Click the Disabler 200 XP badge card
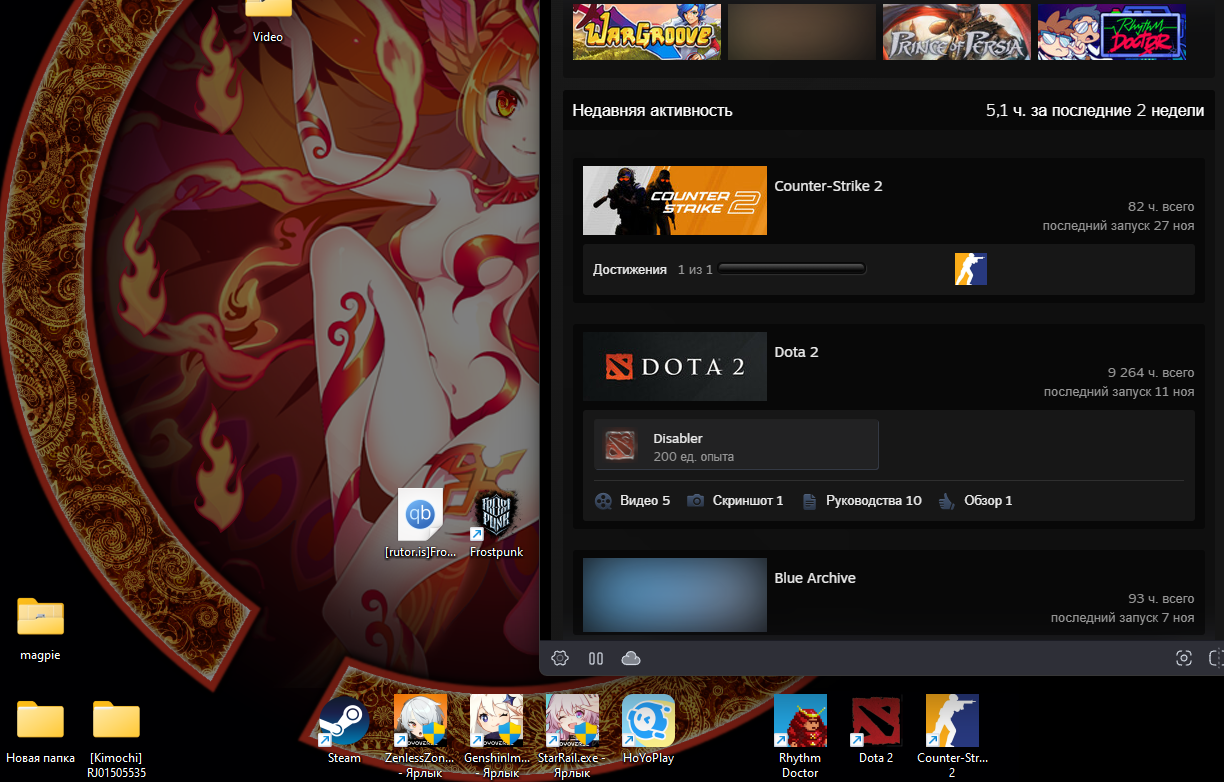 pyautogui.click(x=736, y=445)
